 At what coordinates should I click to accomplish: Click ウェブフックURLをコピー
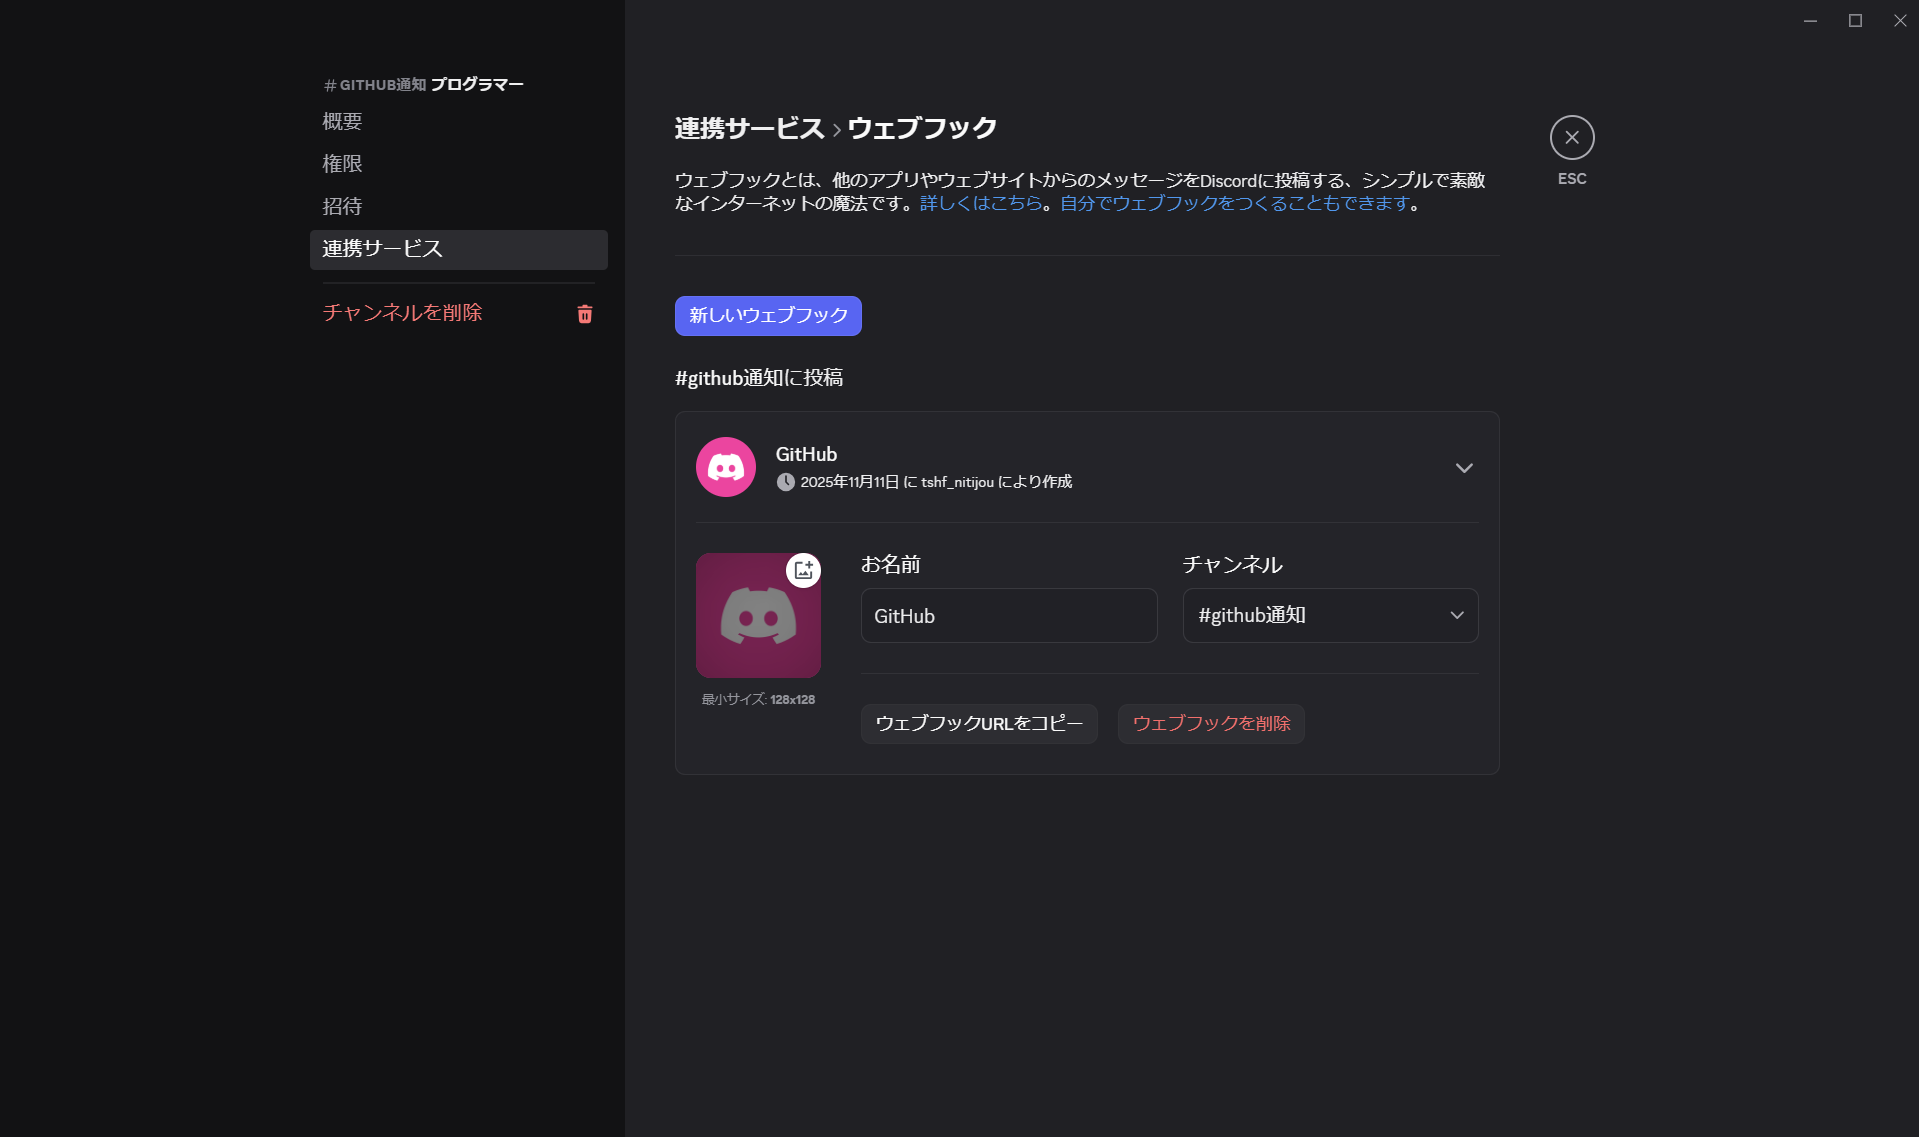pos(979,723)
